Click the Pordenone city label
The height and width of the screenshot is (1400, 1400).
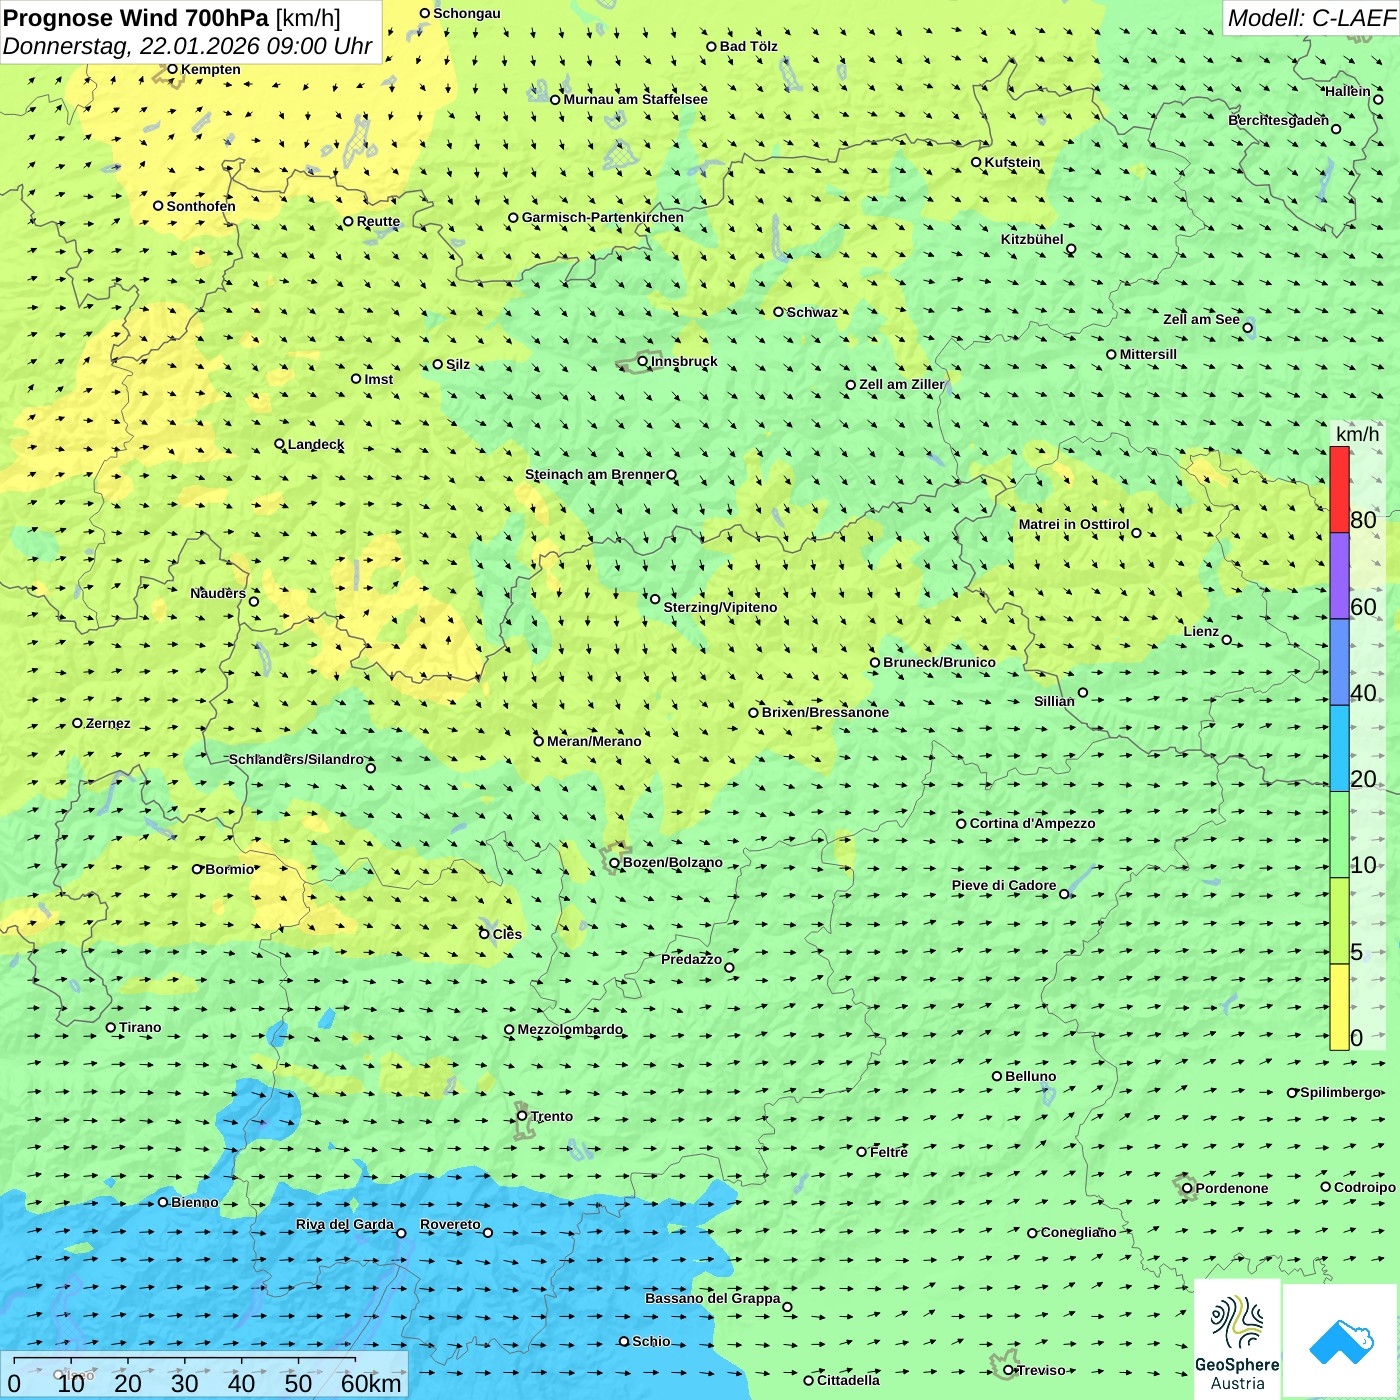coord(1232,1188)
